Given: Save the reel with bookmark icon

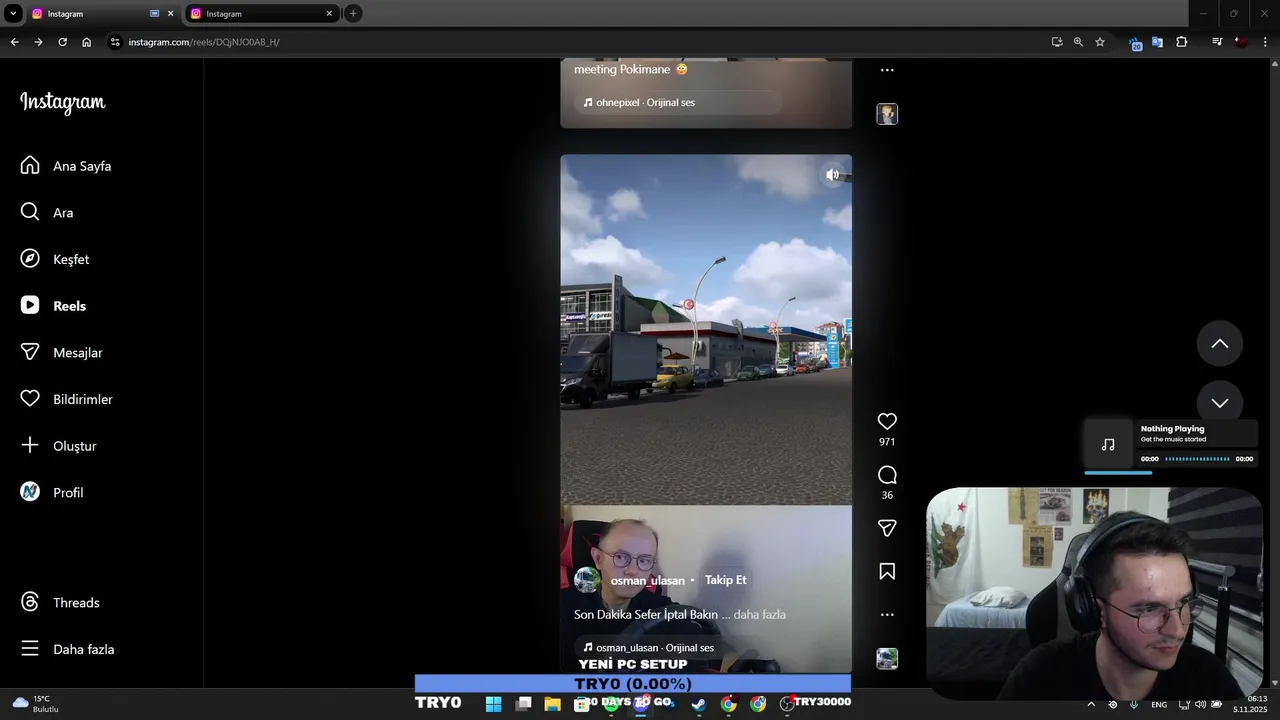Looking at the screenshot, I should pos(887,572).
